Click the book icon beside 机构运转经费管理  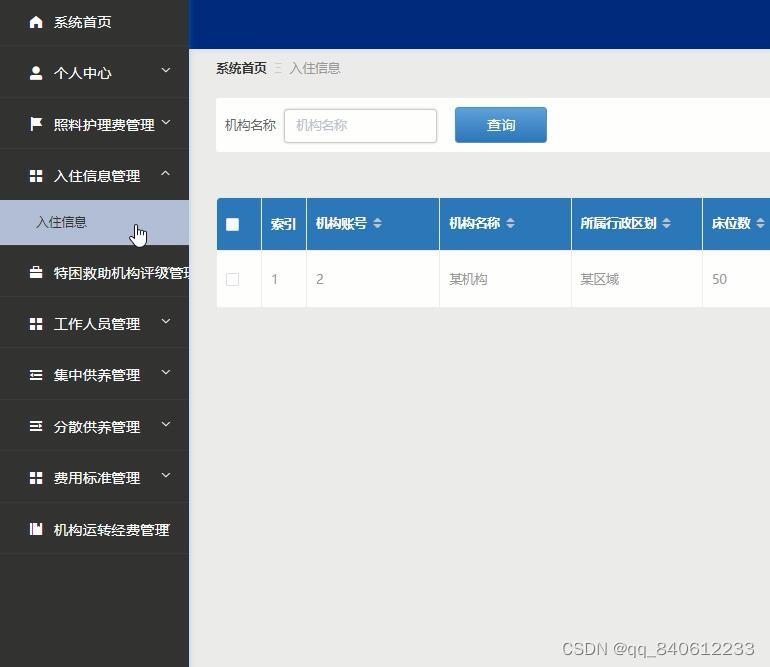[x=36, y=529]
